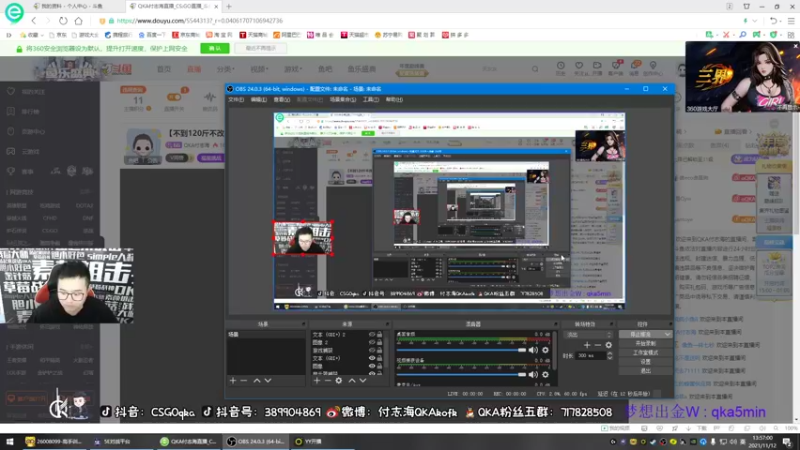Add a new scene in OBS Scenes panel
The height and width of the screenshot is (450, 800).
[x=233, y=381]
